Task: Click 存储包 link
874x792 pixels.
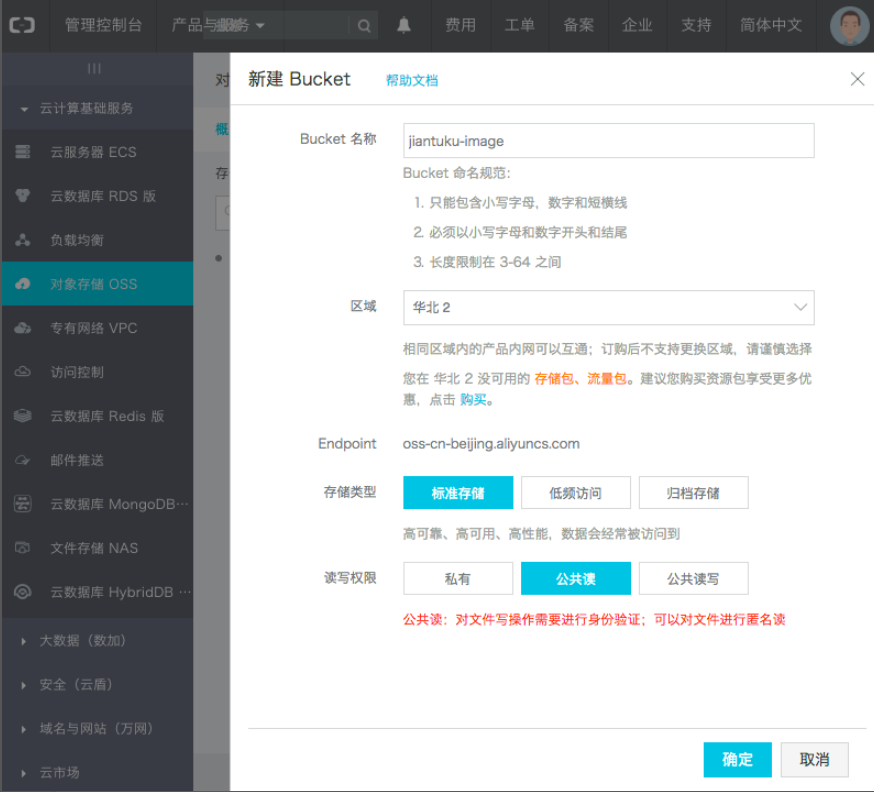Action: pos(554,379)
